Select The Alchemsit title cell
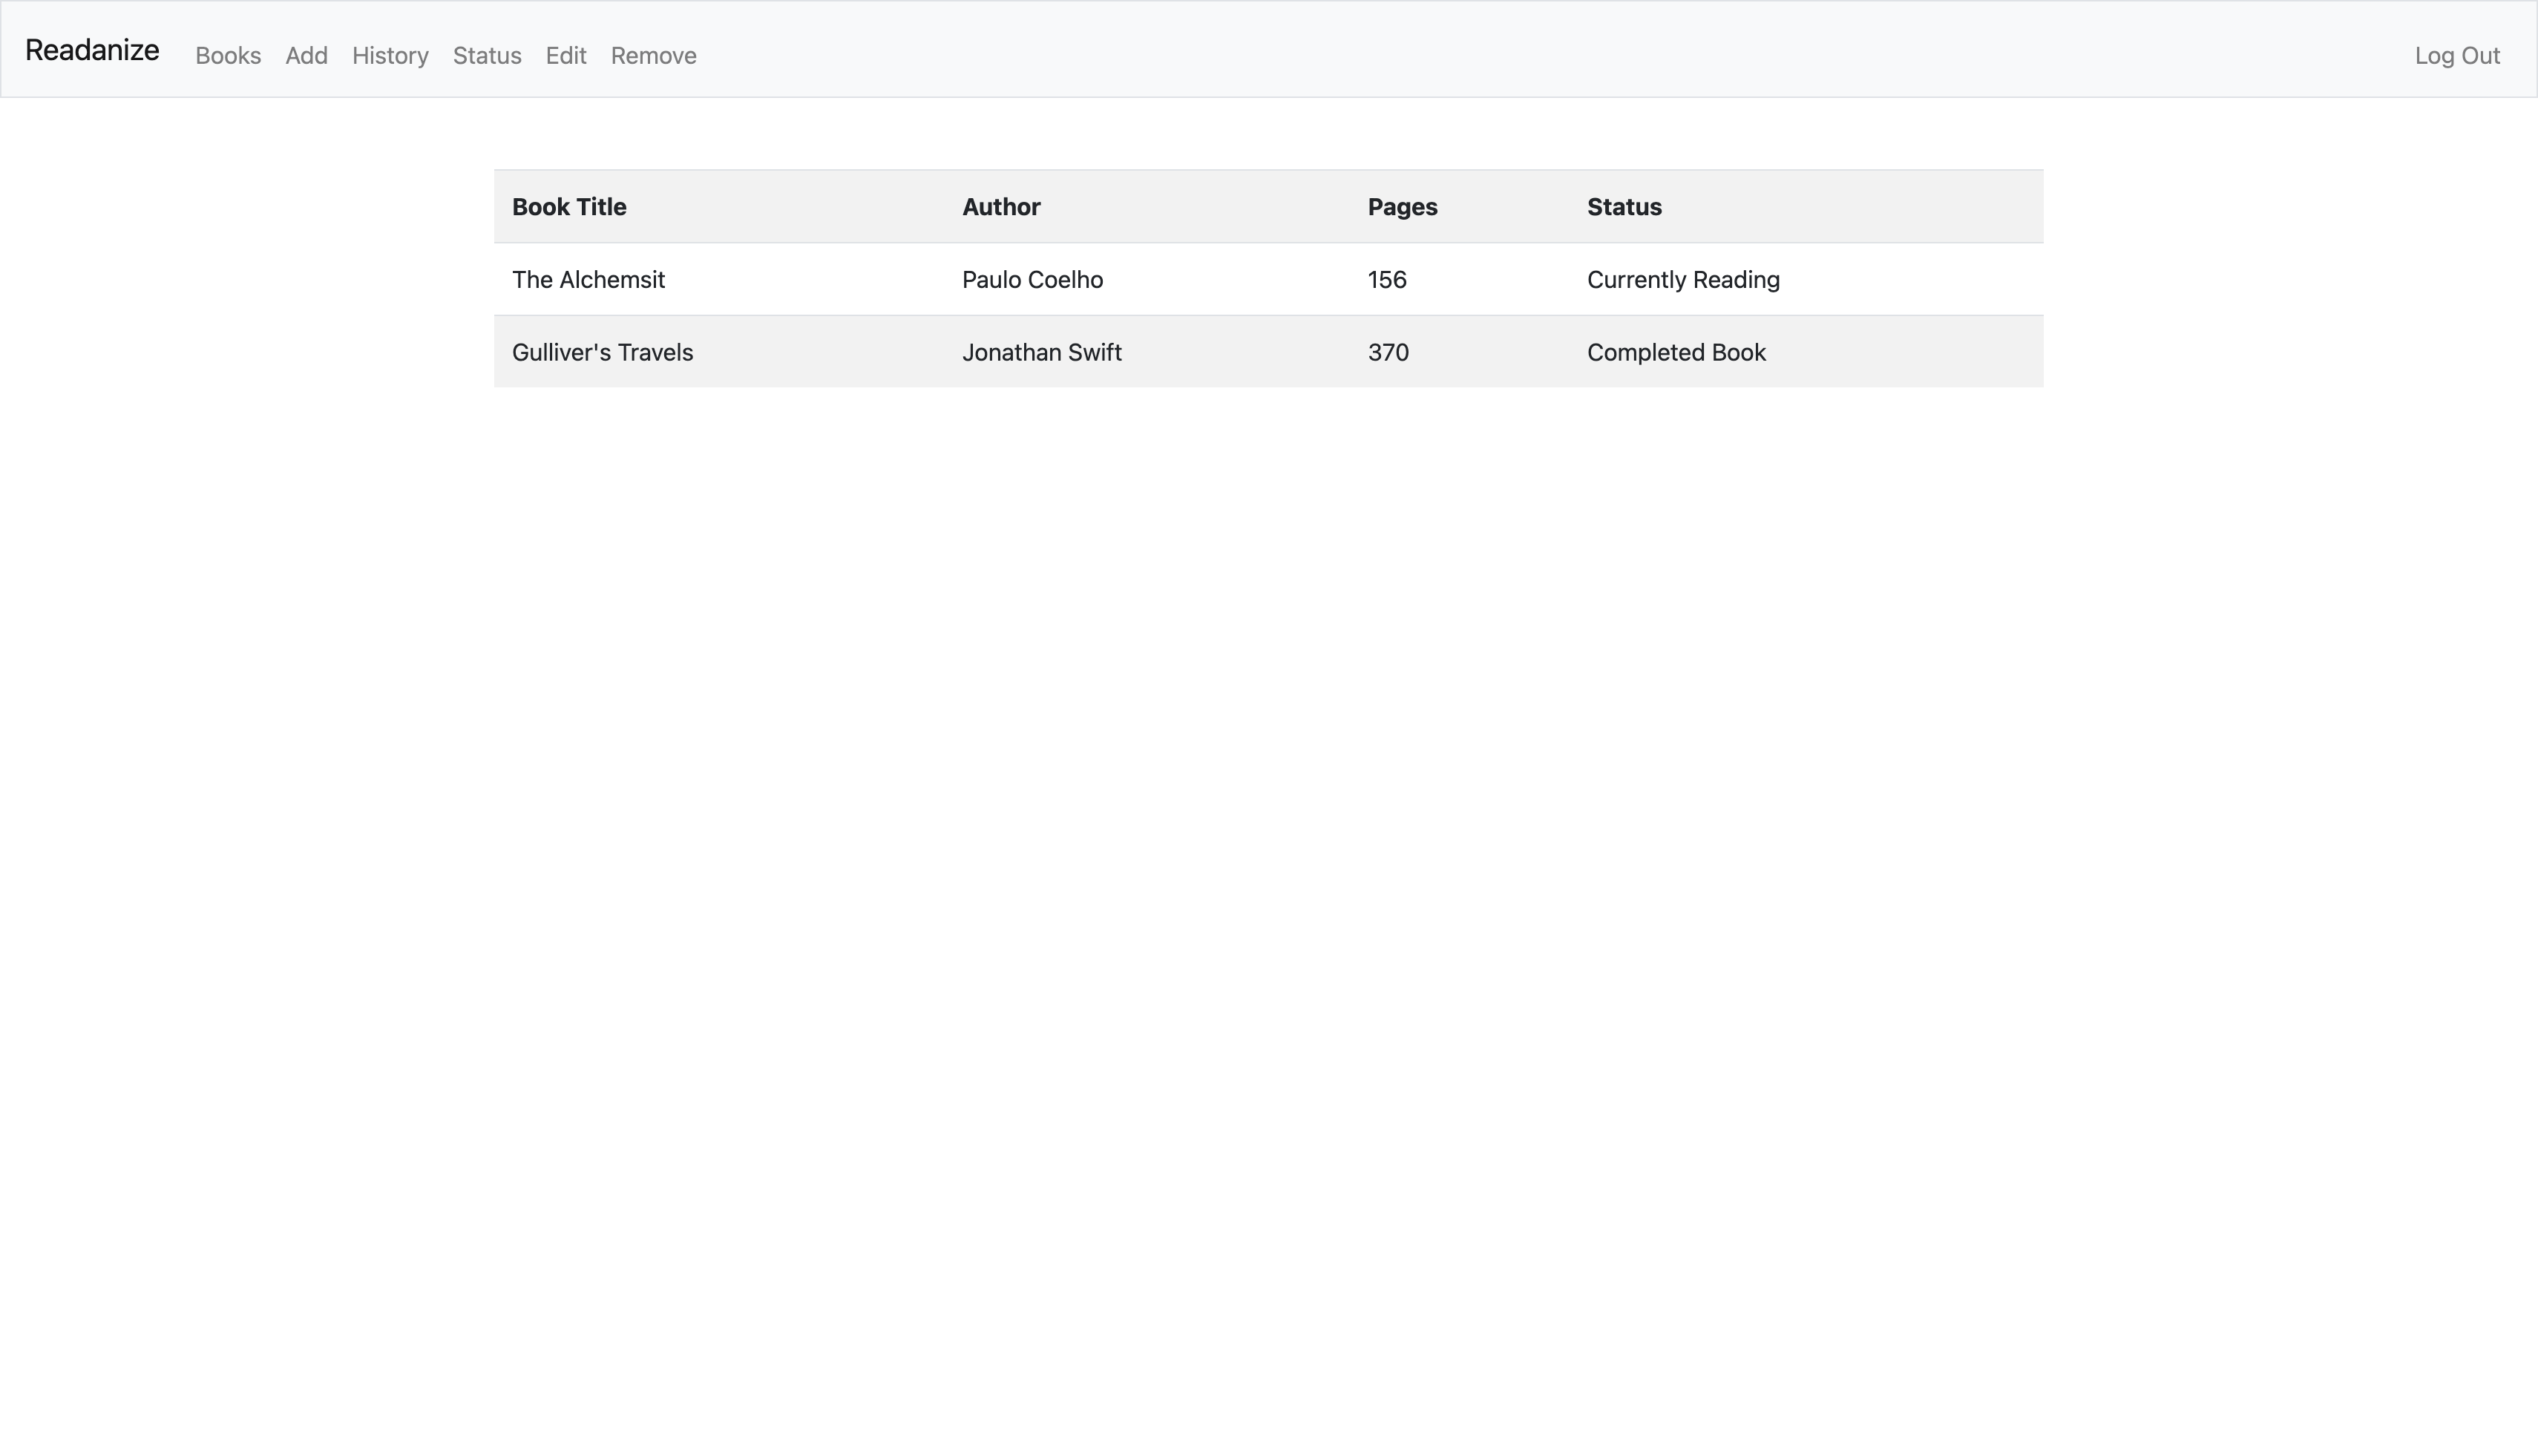 [x=588, y=280]
